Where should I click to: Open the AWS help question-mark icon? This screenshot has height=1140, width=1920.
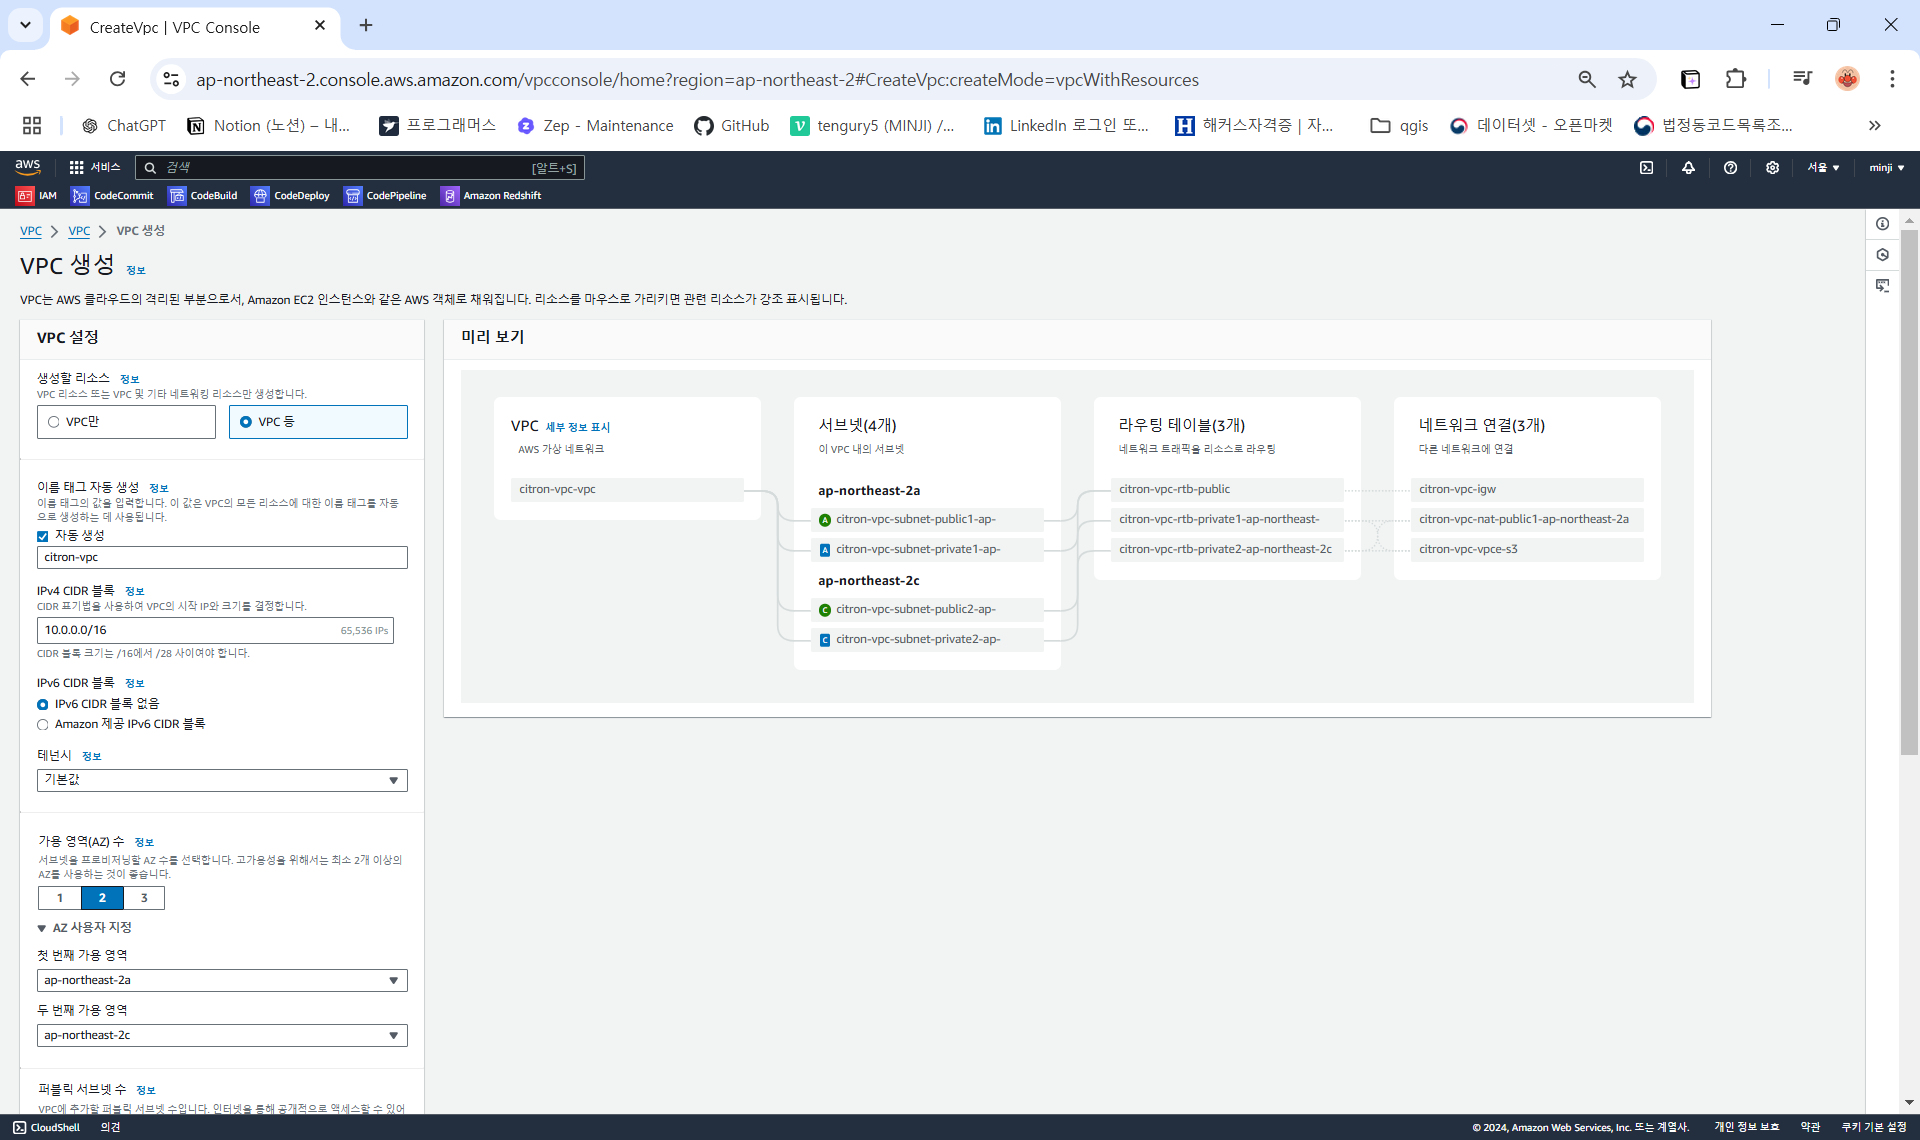point(1730,168)
